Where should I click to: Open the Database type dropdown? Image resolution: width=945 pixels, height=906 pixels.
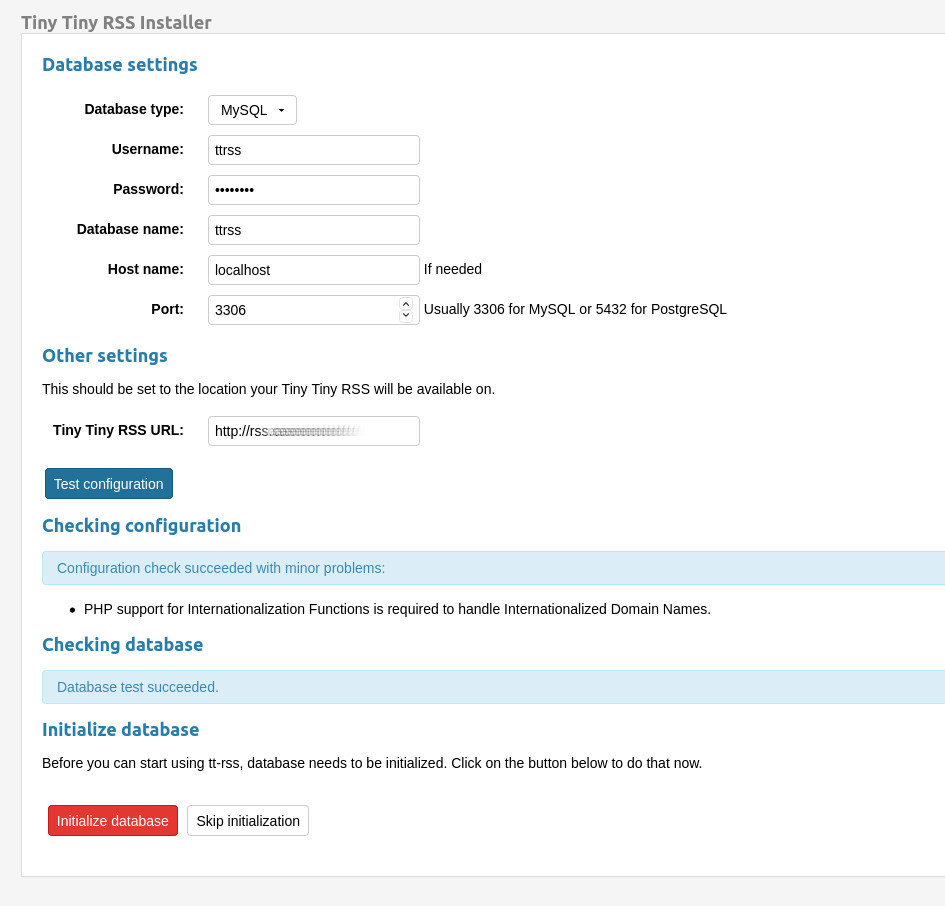(x=251, y=110)
